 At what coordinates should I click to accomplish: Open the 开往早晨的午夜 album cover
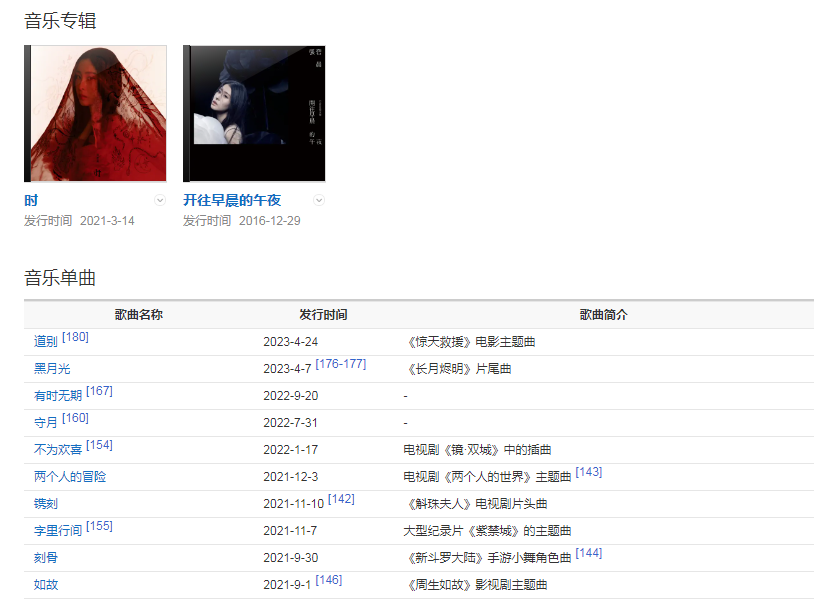click(254, 113)
